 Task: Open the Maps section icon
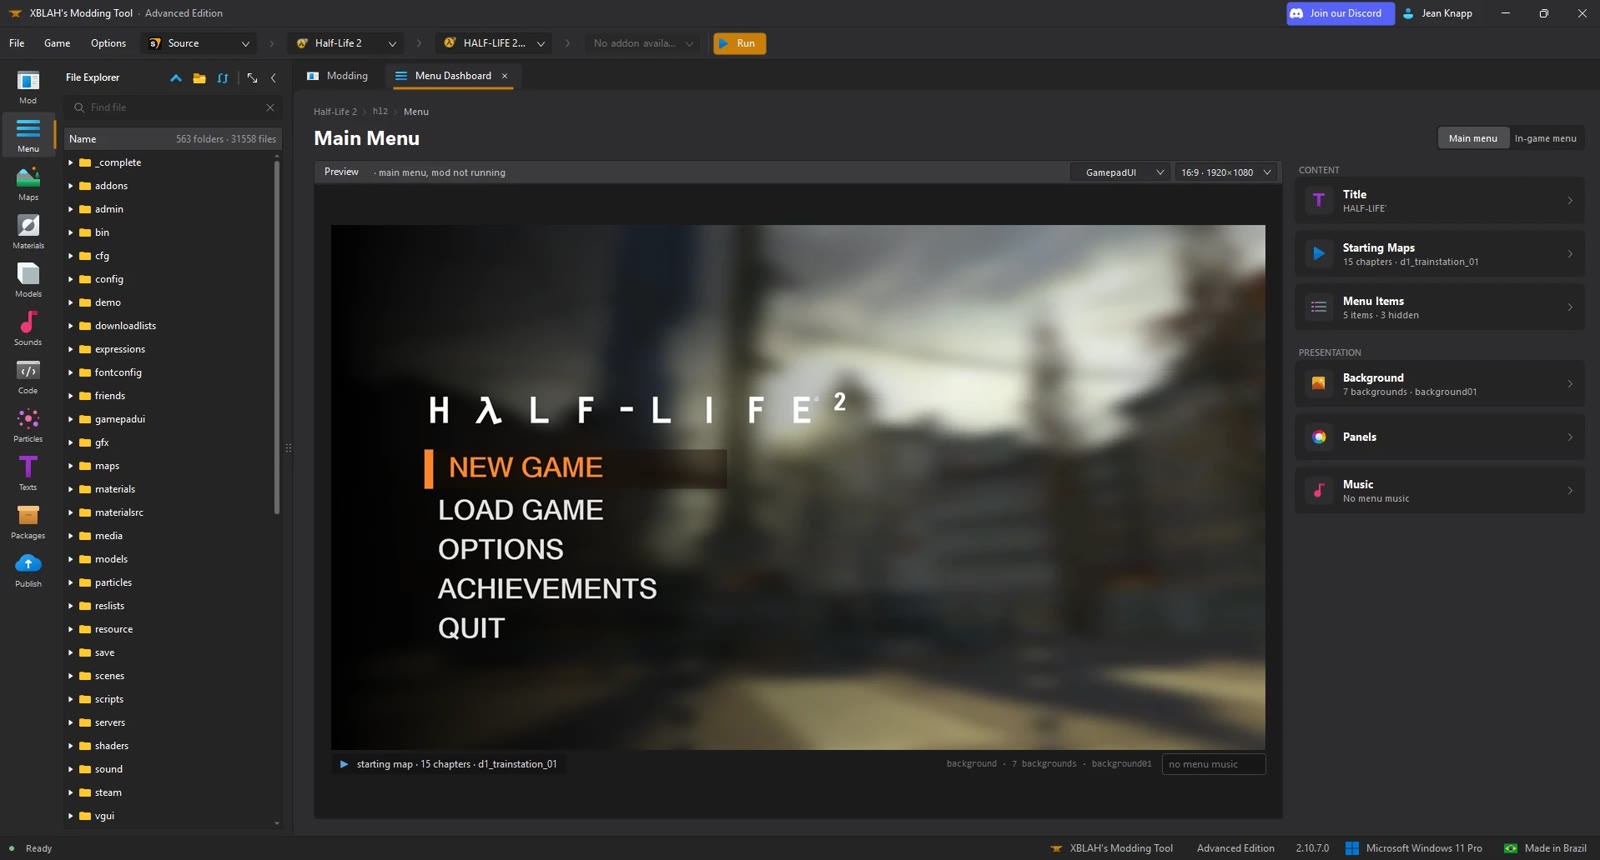pos(28,184)
